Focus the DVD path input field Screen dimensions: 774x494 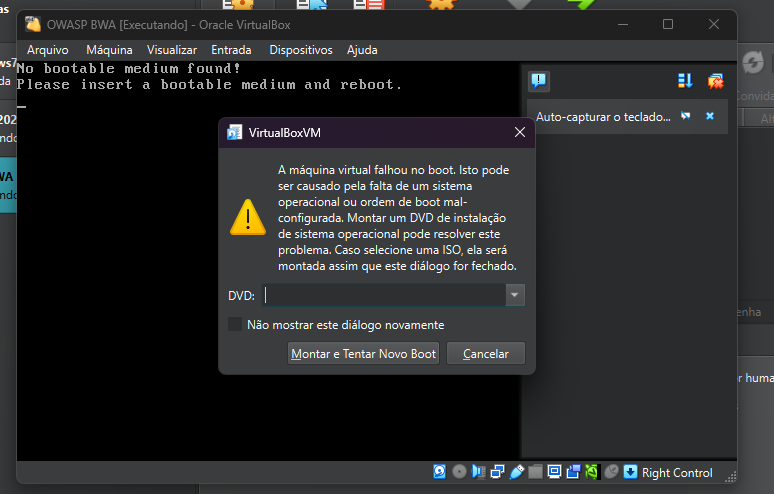pyautogui.click(x=384, y=295)
